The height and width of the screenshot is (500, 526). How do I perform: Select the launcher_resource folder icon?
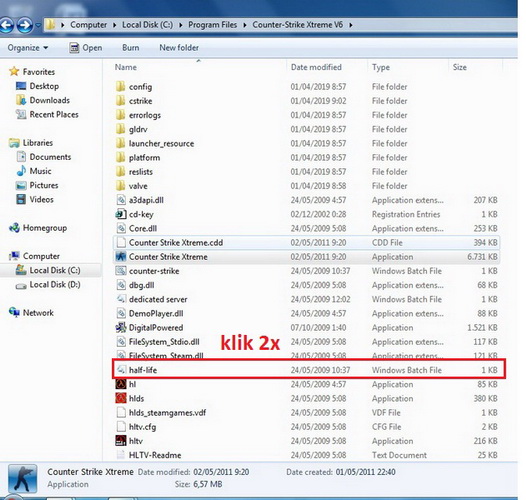120,143
